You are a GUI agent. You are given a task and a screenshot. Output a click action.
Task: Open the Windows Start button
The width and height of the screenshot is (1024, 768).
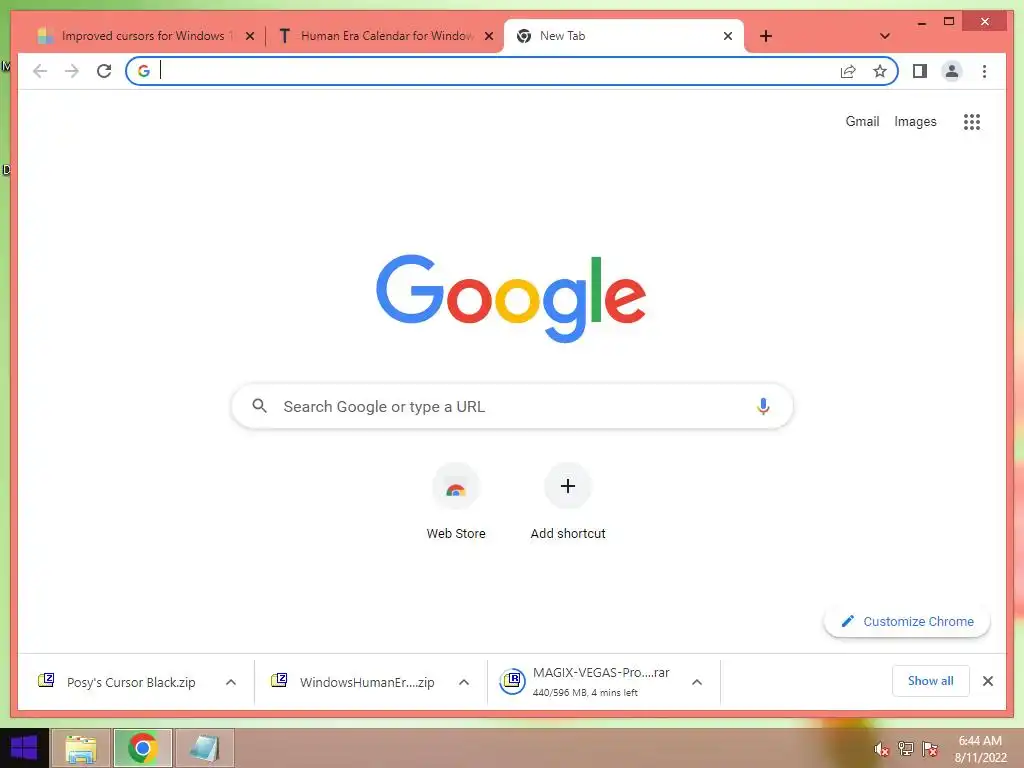(24, 748)
